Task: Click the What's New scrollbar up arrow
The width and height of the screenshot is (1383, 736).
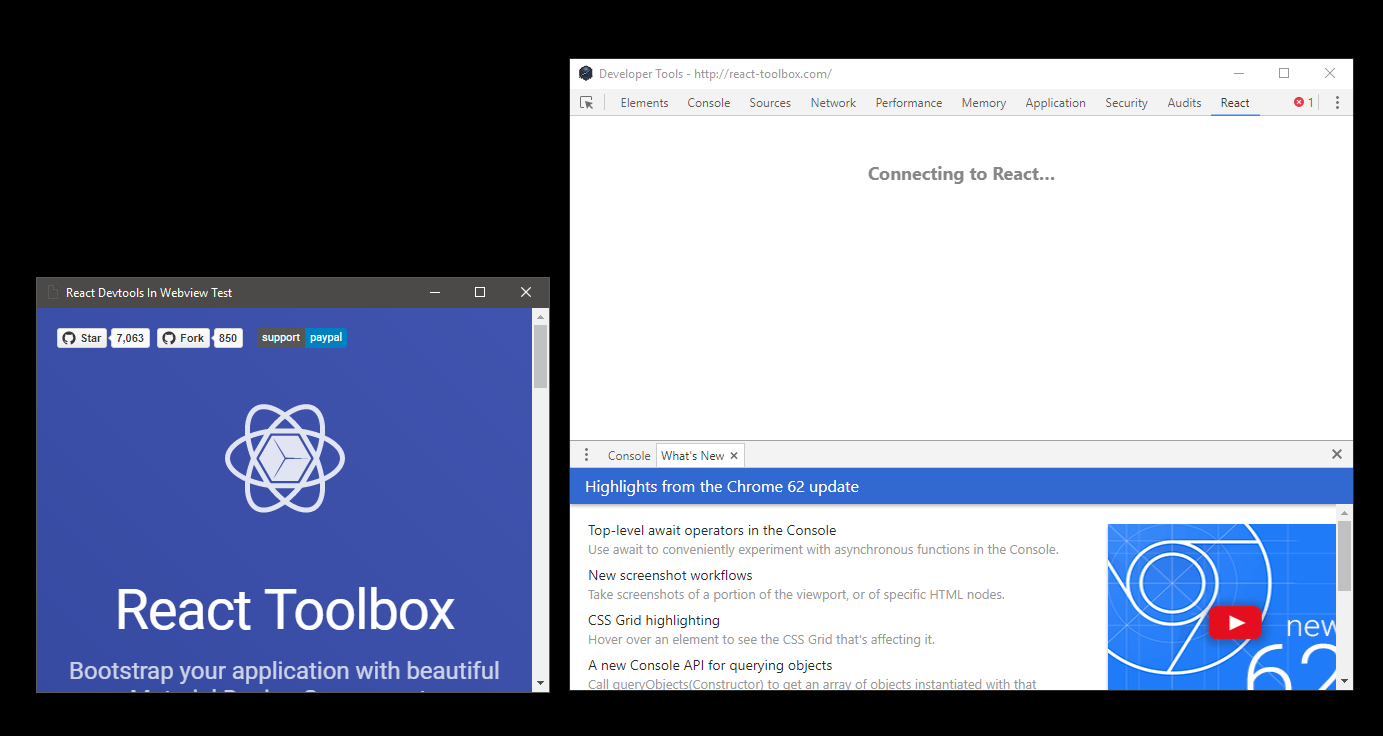Action: point(1345,512)
